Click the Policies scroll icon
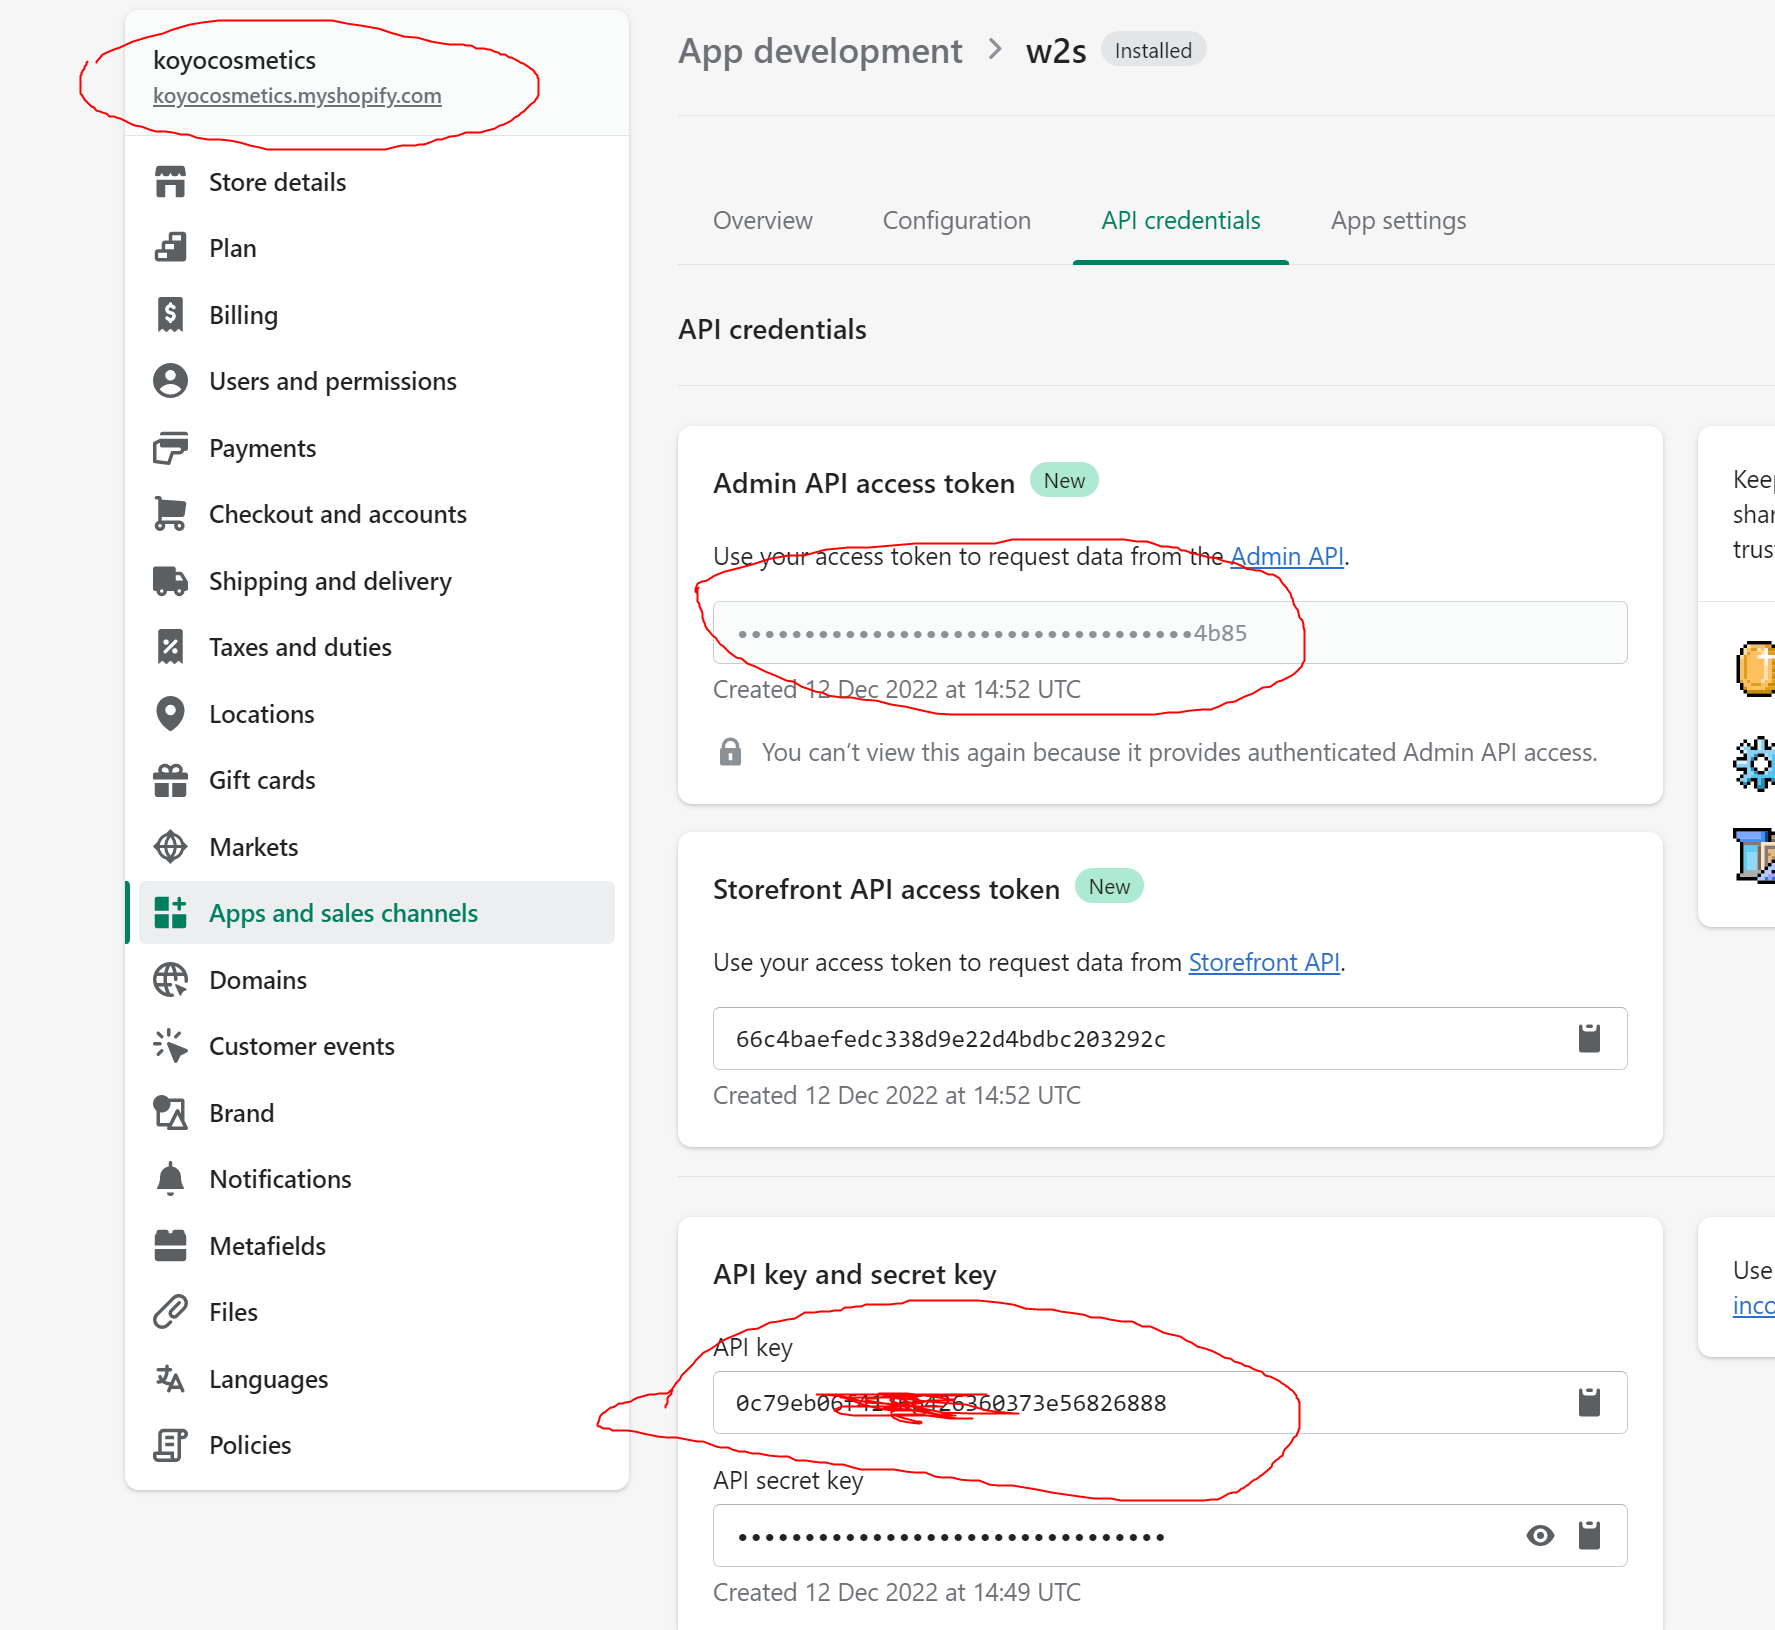Viewport: 1775px width, 1630px height. click(170, 1445)
